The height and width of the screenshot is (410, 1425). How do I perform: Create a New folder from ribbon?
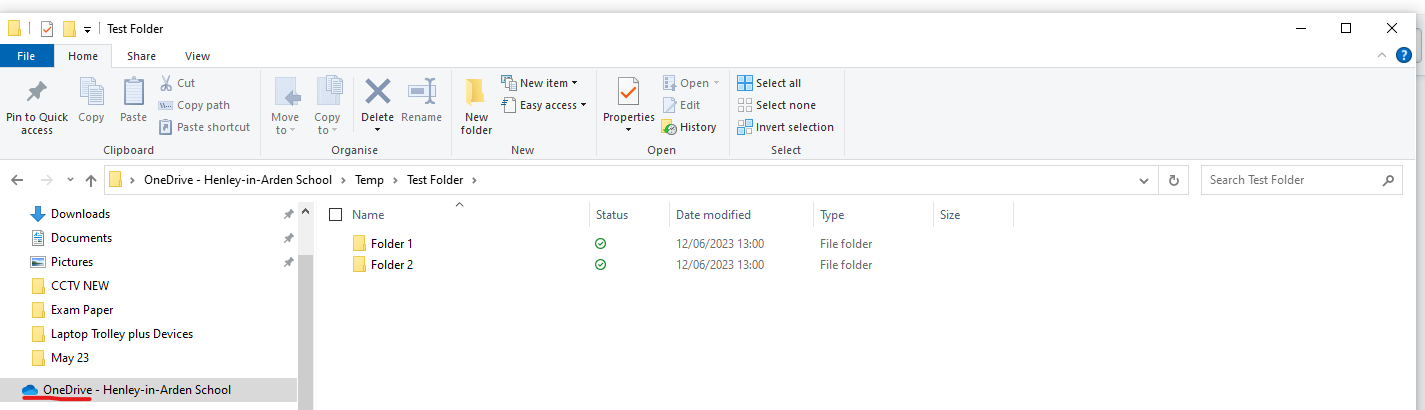tap(476, 105)
